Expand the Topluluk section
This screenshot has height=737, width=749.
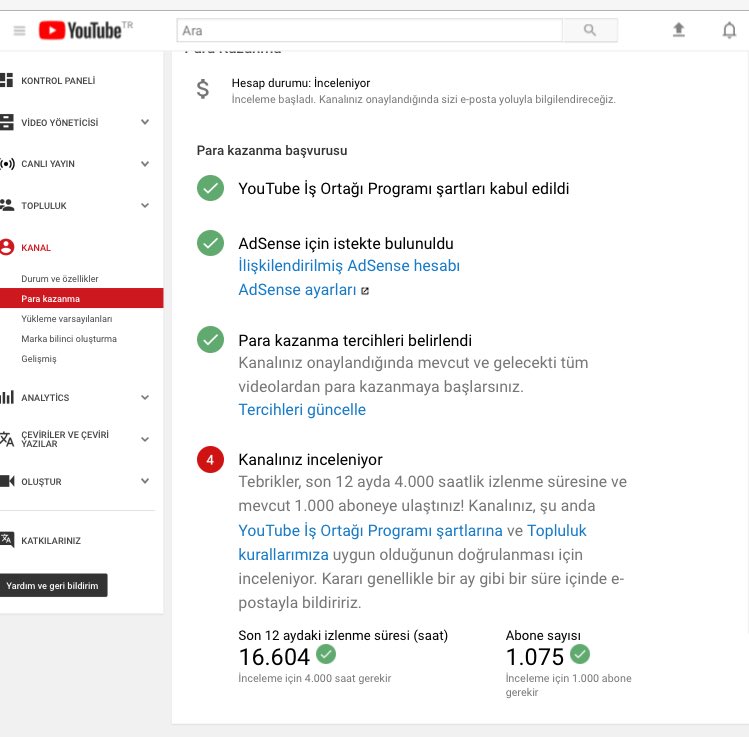tap(145, 205)
